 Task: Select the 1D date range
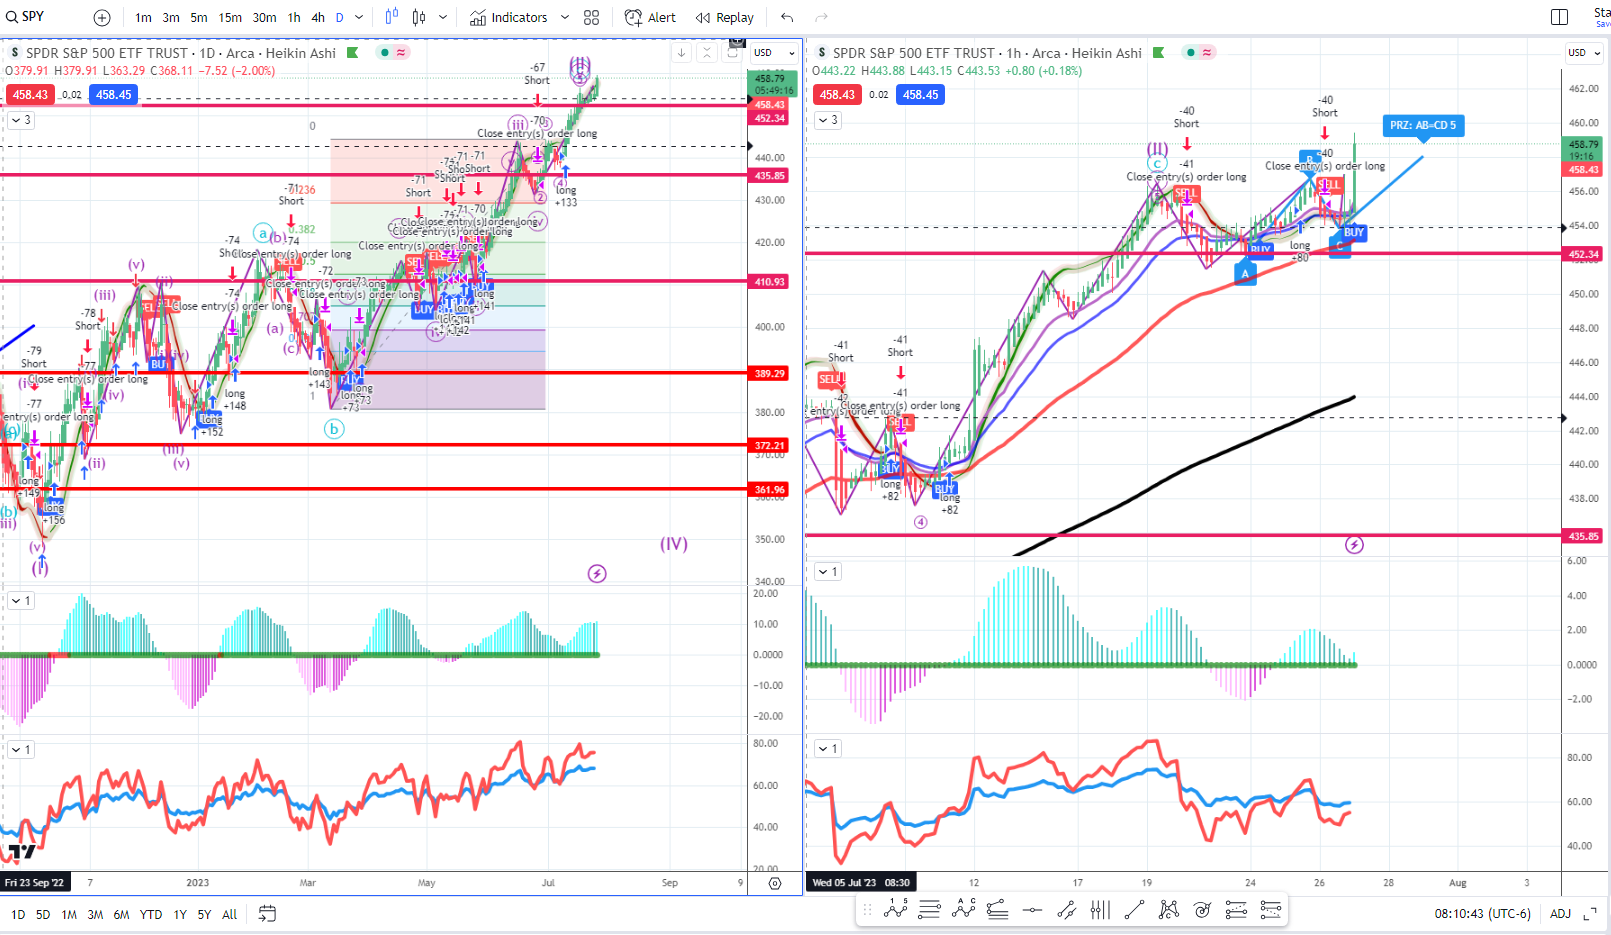click(x=18, y=914)
